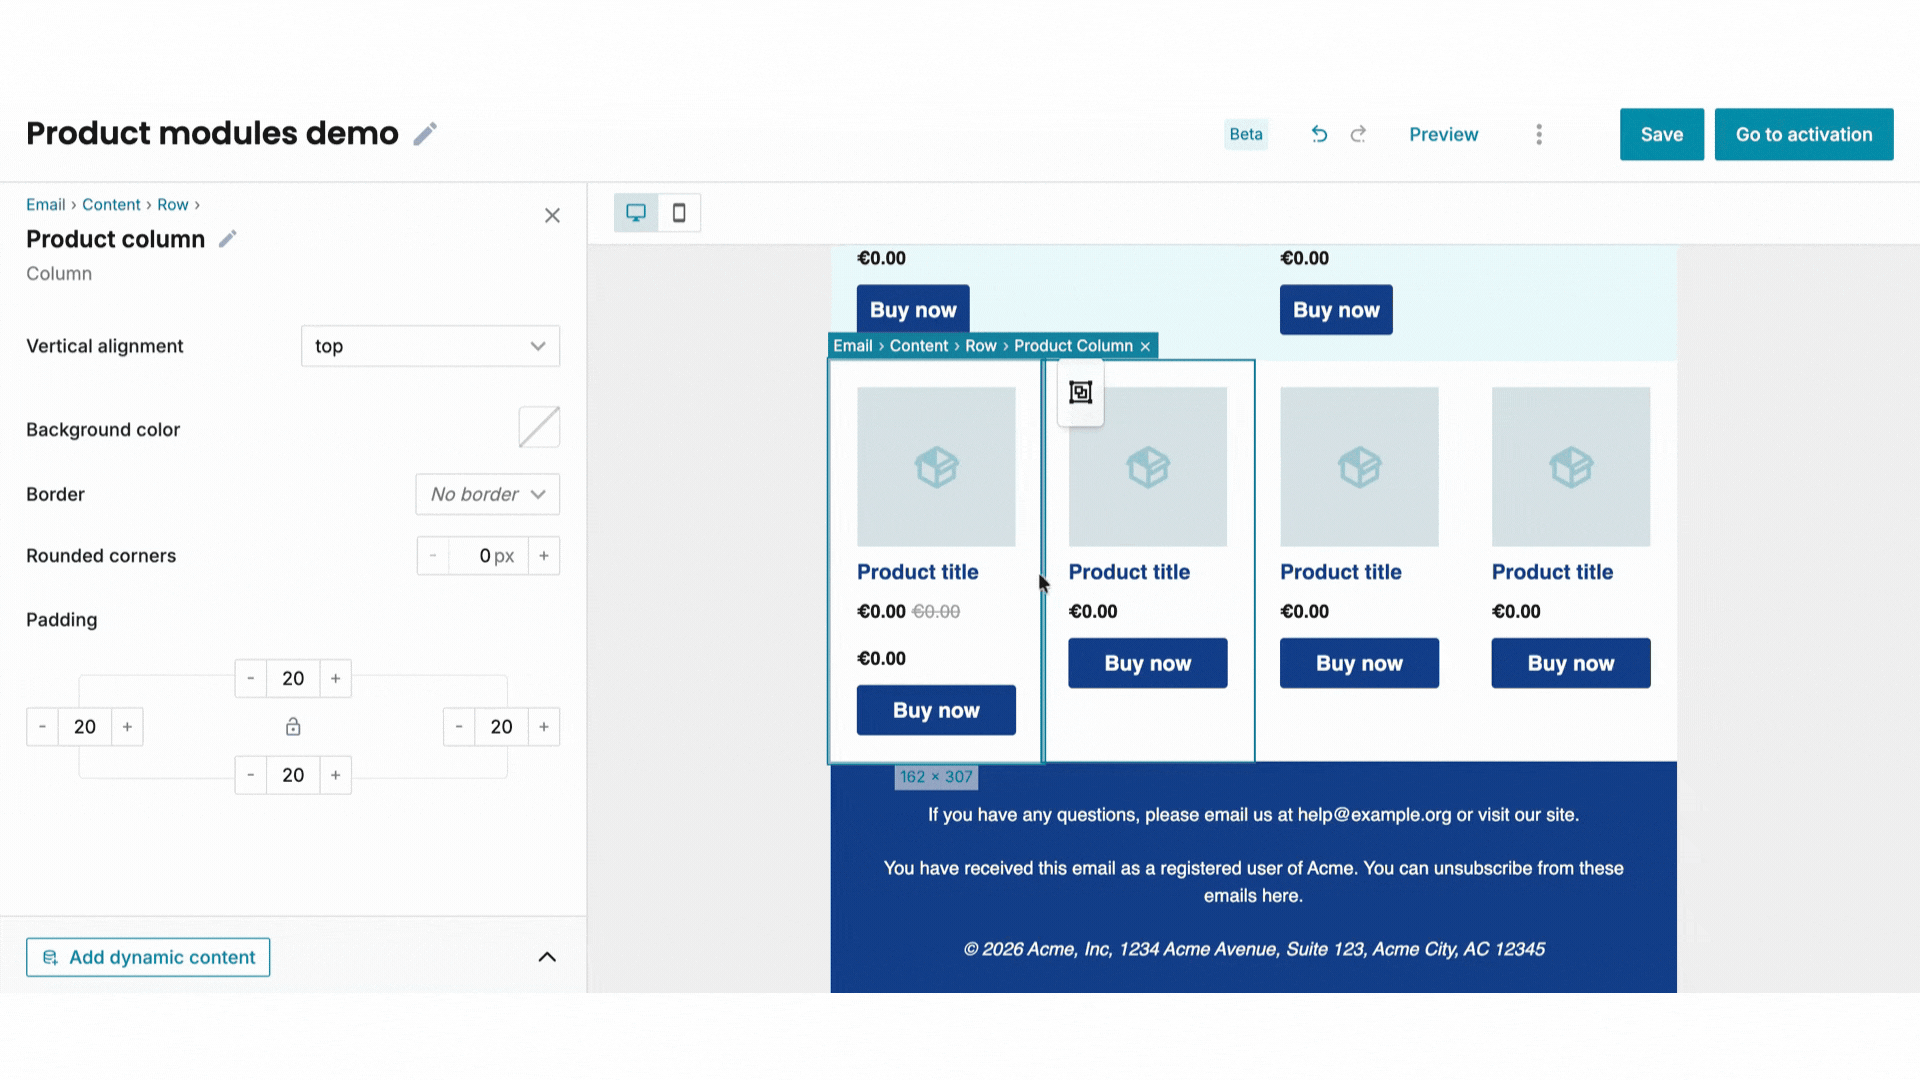Open the three-dot options menu

tap(1539, 134)
